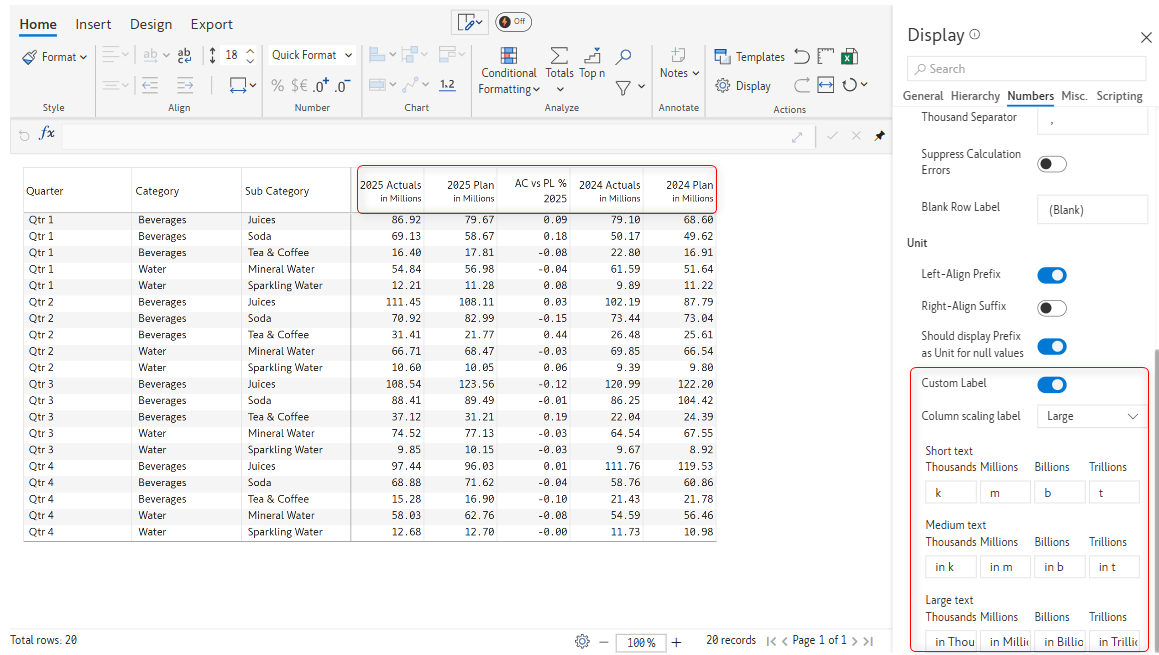Click the settings gear in status bar
Viewport: 1159px width, 655px height.
click(582, 641)
